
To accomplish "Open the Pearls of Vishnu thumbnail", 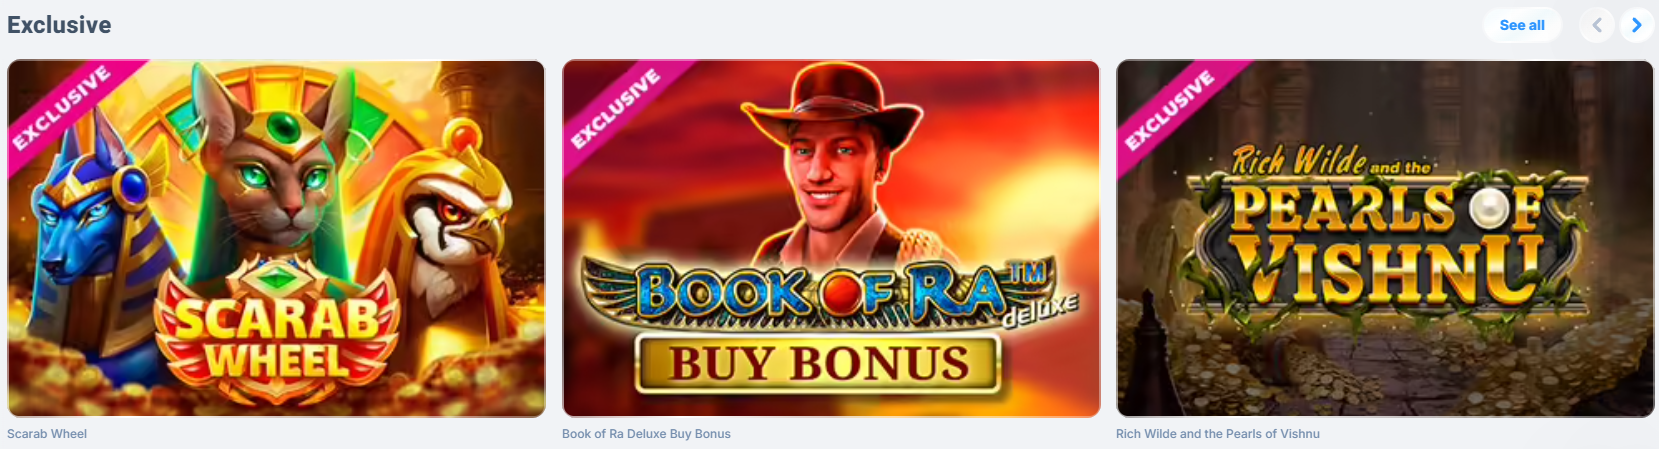I will (x=1385, y=239).
